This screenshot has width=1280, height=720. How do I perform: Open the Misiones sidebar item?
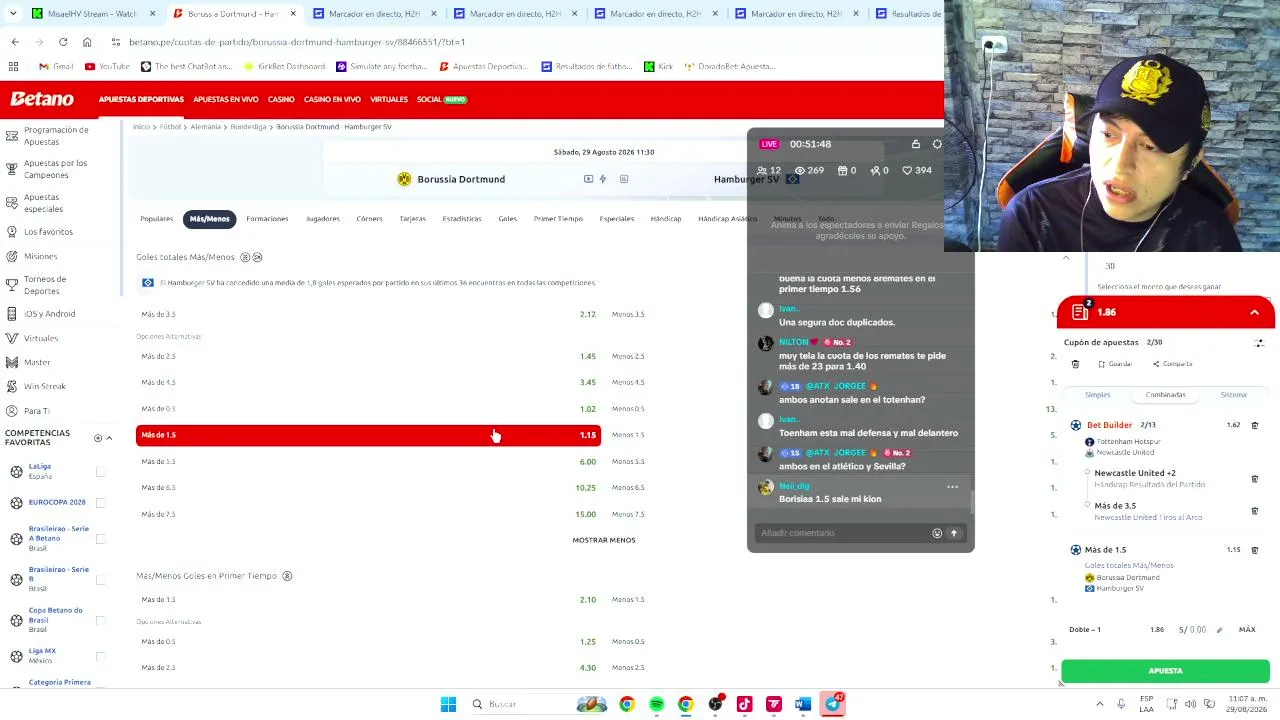(40, 256)
